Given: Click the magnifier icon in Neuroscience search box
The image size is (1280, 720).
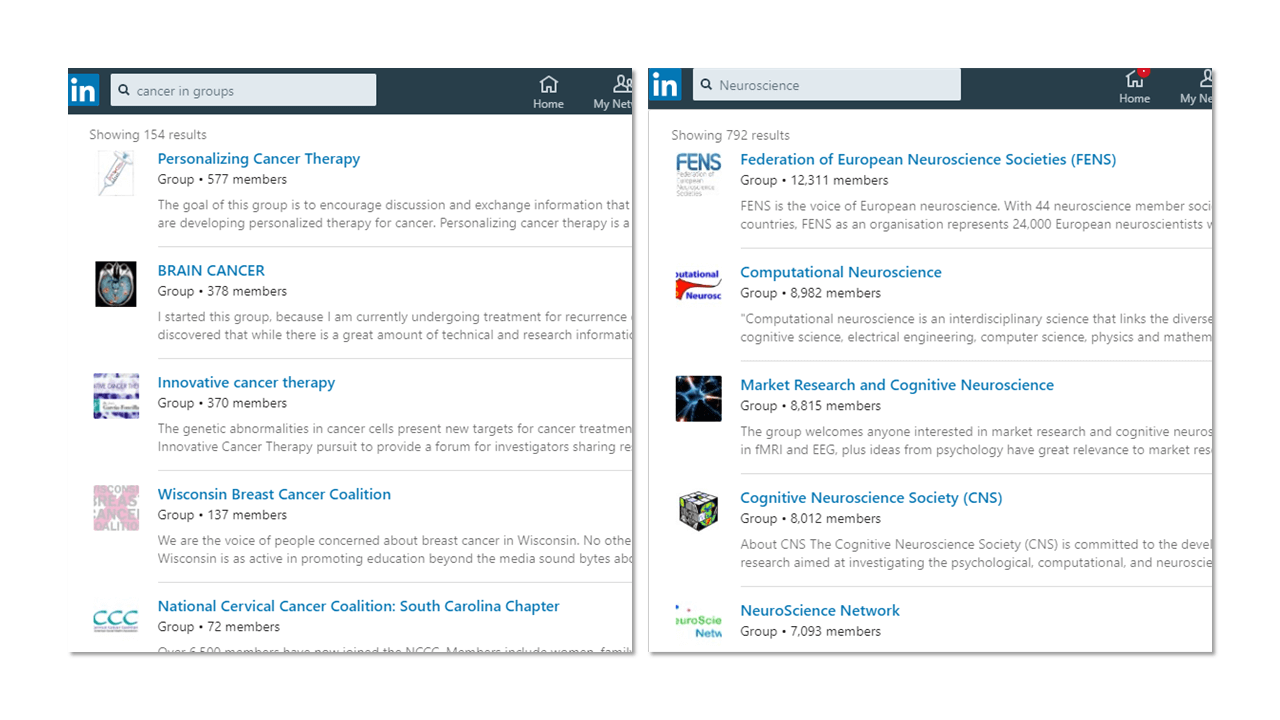Looking at the screenshot, I should pyautogui.click(x=706, y=85).
